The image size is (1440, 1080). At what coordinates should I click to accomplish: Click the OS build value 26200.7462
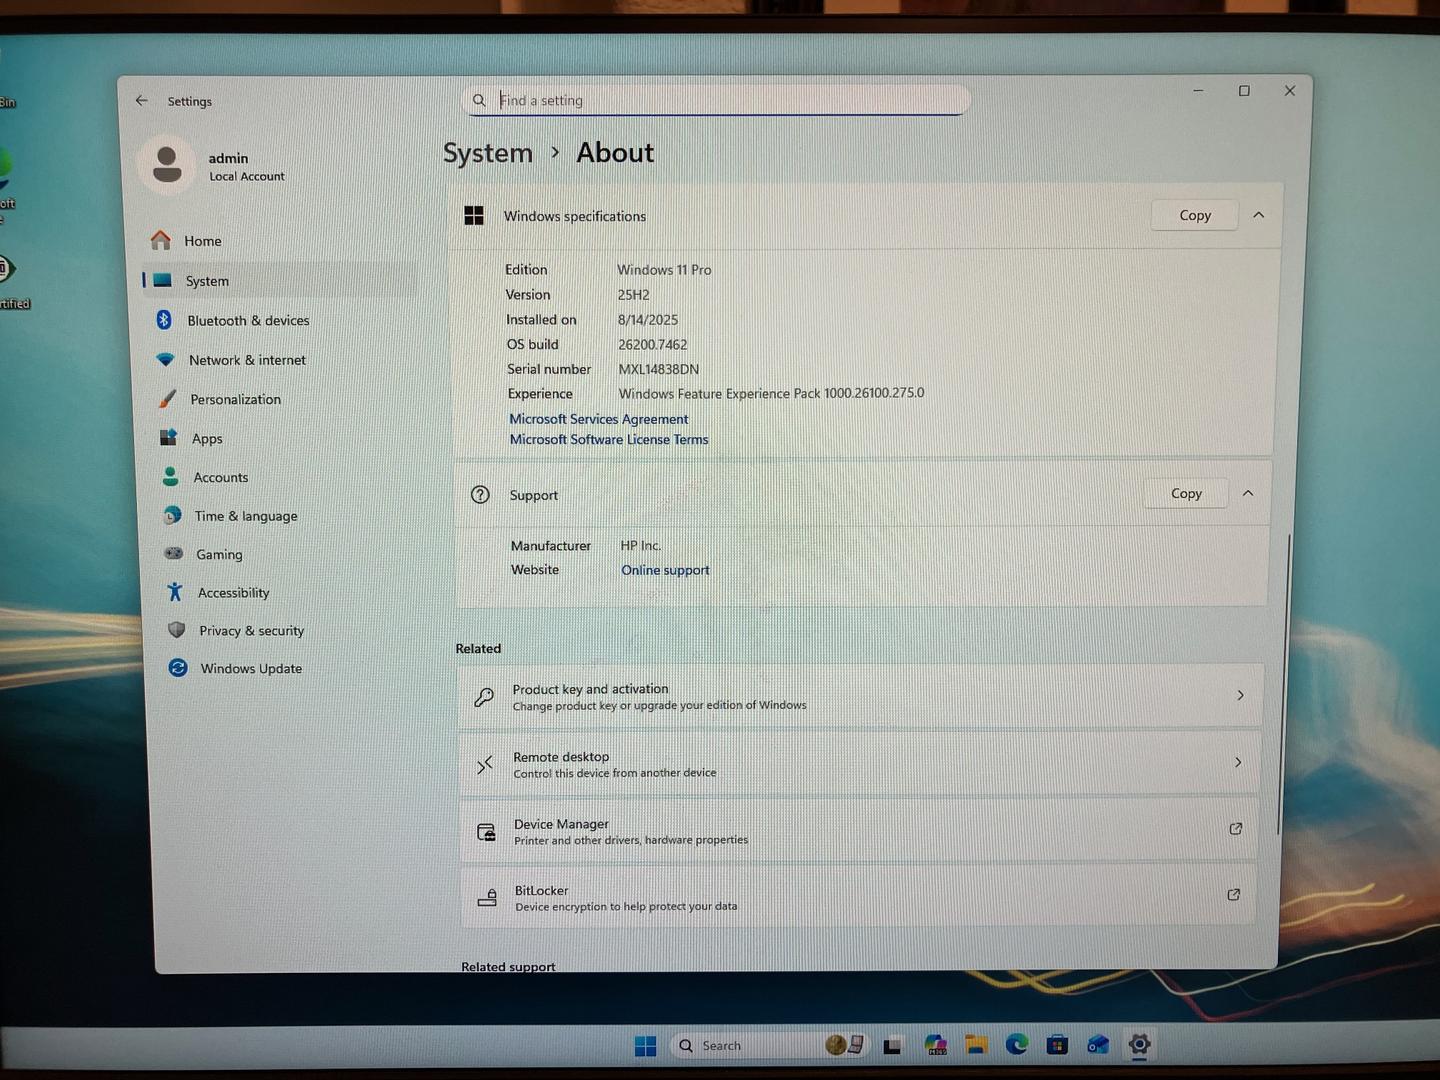tap(653, 344)
